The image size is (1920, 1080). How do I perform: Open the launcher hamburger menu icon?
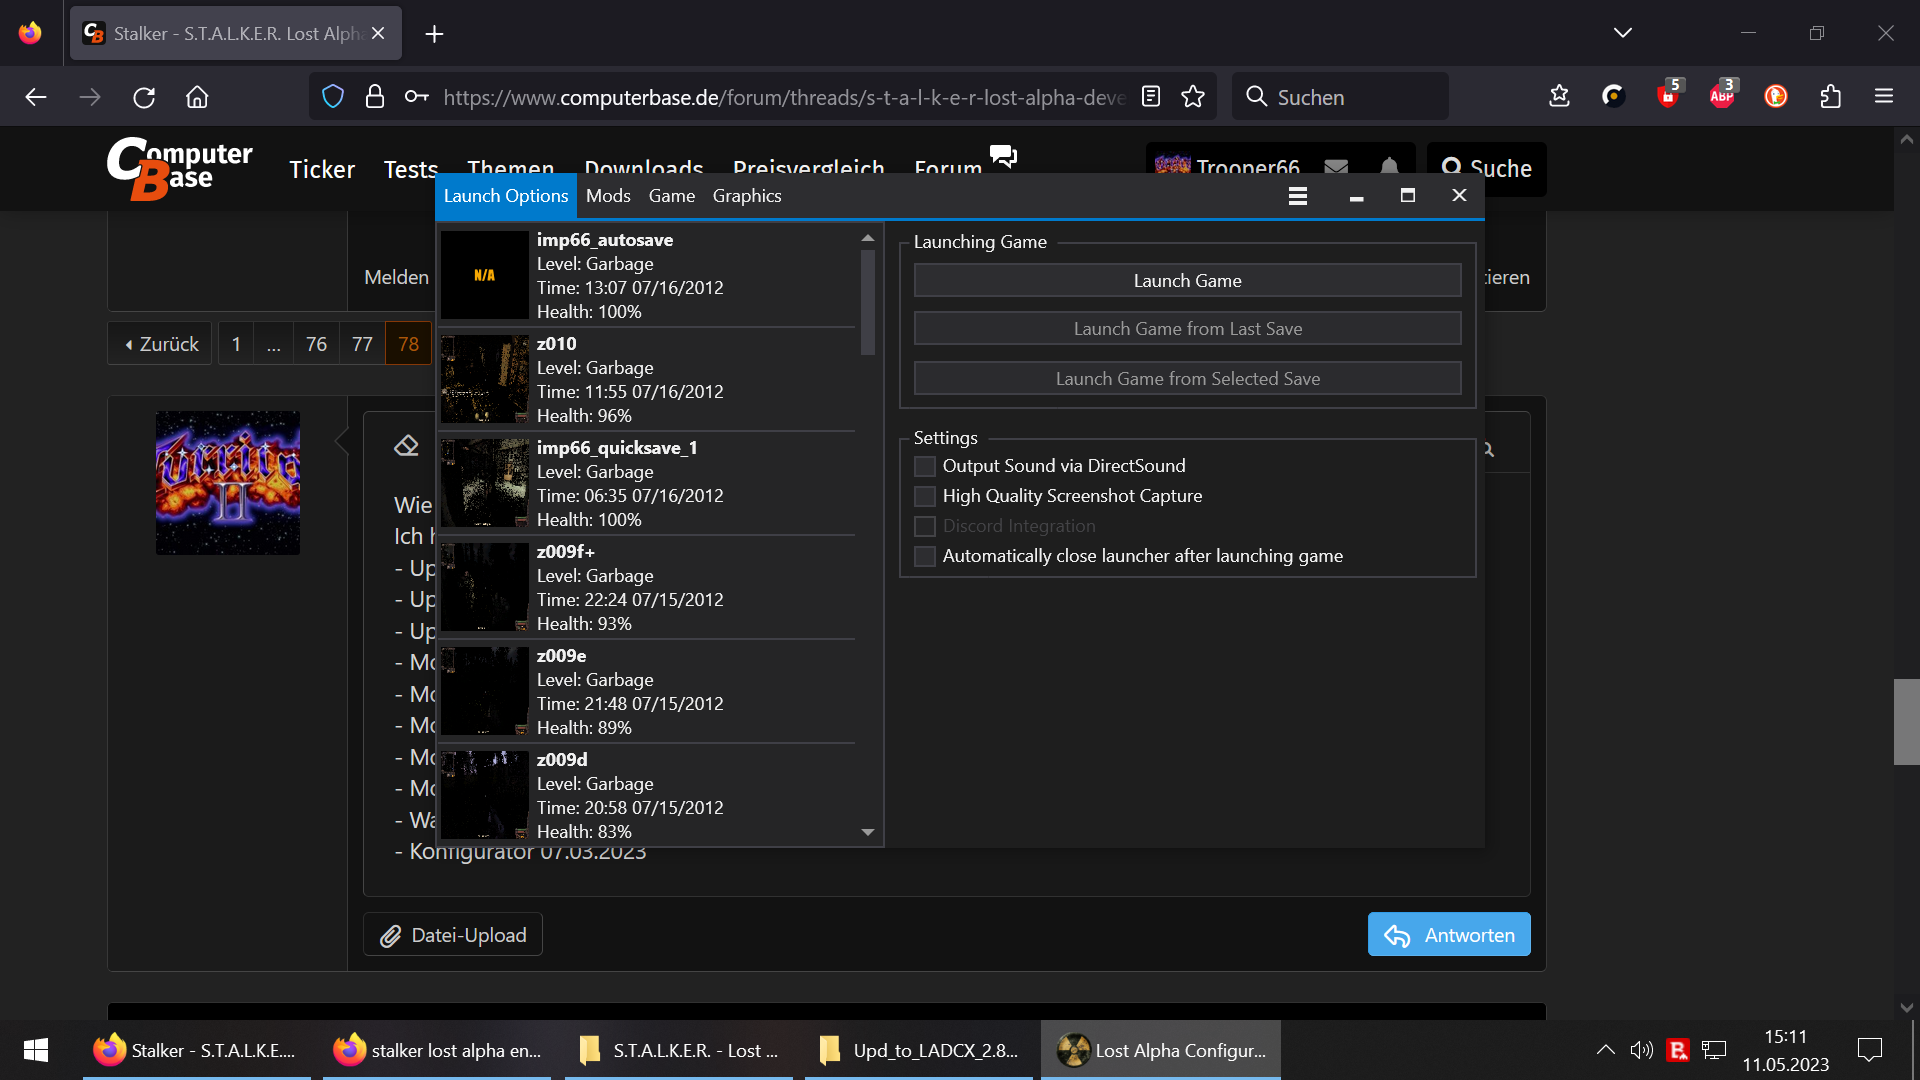tap(1297, 196)
